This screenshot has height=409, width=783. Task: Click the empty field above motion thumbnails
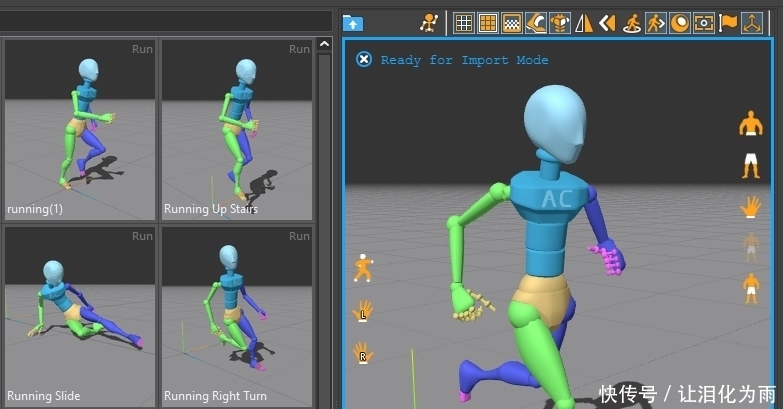click(165, 22)
